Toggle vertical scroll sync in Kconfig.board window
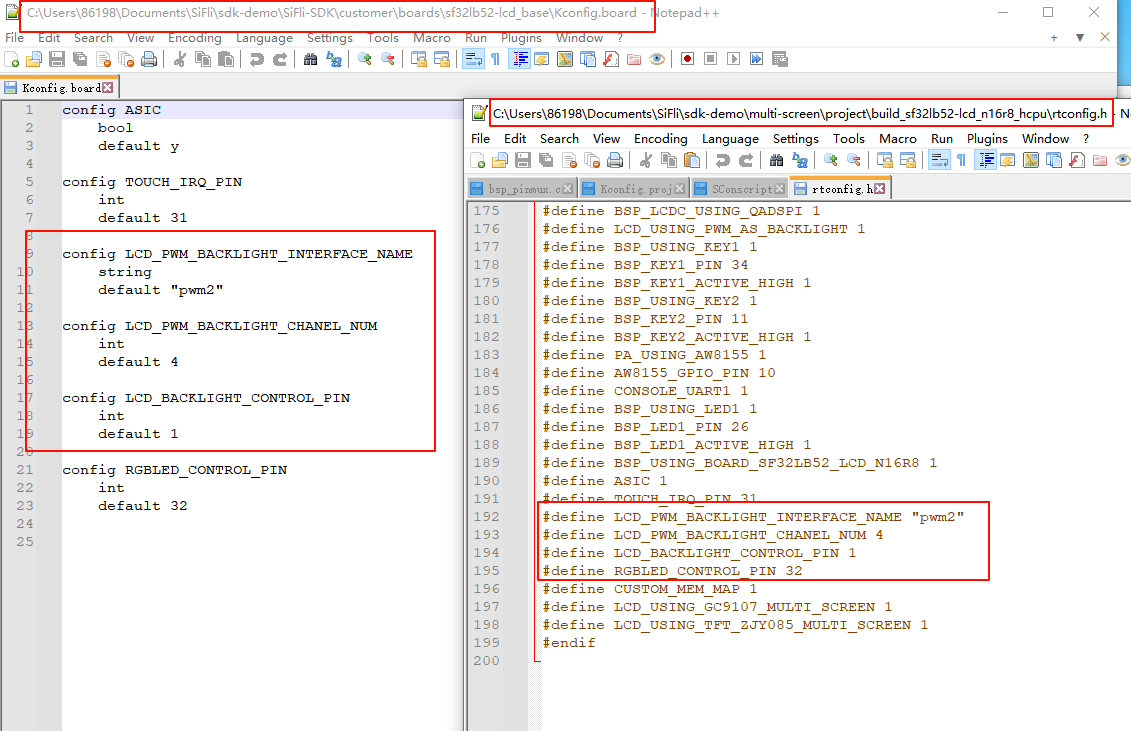The height and width of the screenshot is (731, 1131). click(x=418, y=59)
